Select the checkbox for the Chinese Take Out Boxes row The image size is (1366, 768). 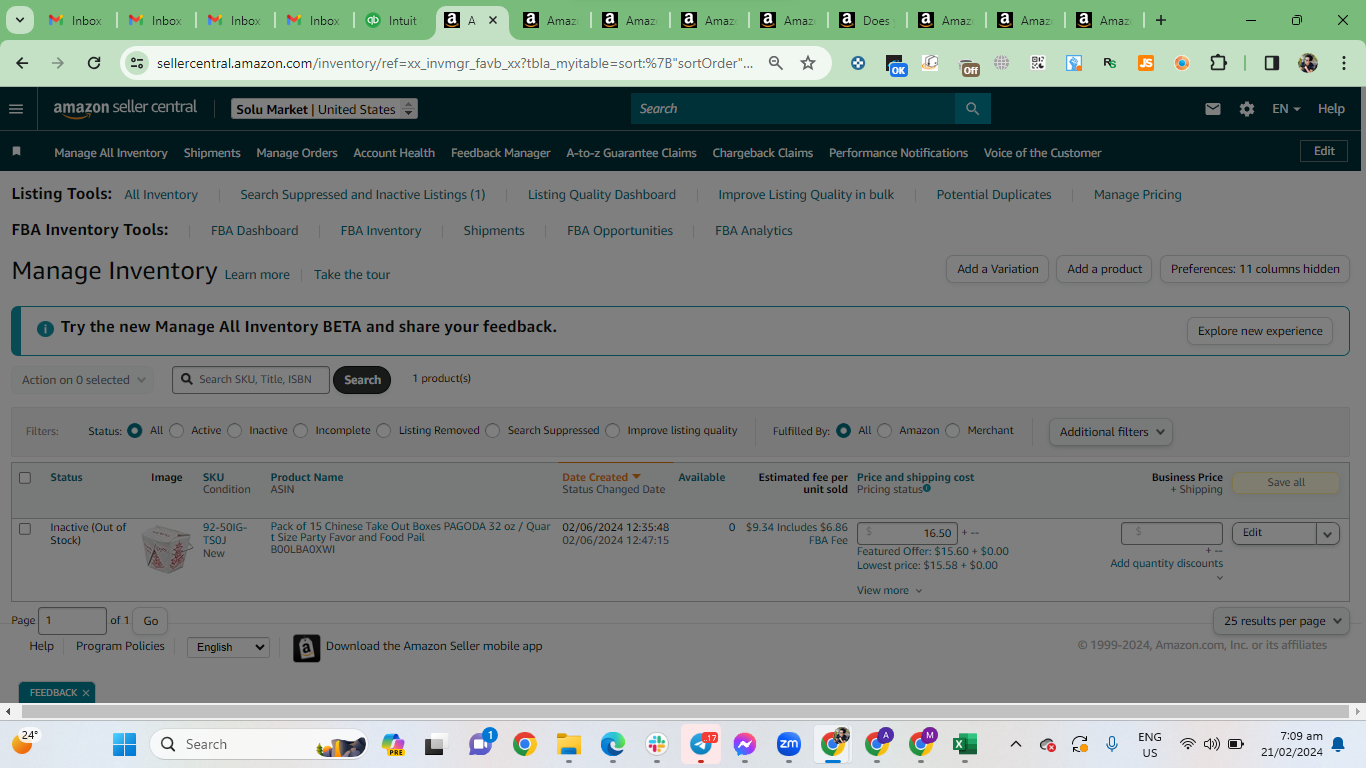point(25,528)
